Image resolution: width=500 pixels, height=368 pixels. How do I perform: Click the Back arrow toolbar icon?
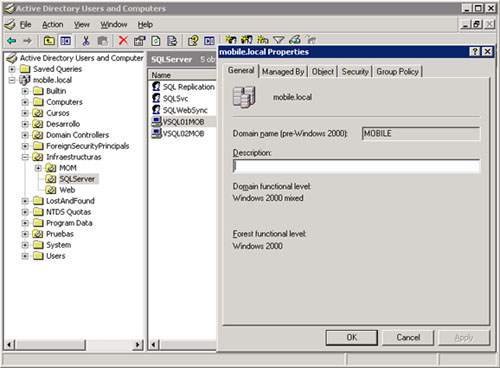tap(12, 41)
